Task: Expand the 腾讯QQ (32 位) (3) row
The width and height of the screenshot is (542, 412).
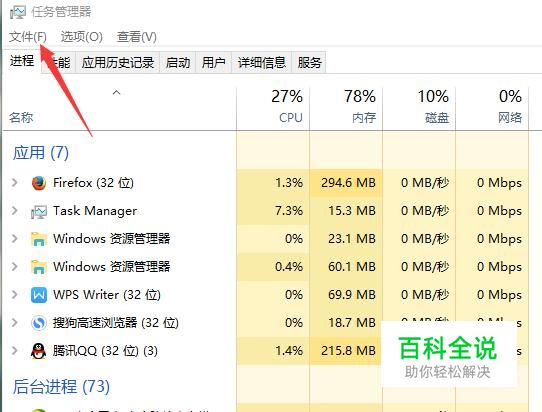Action: point(15,350)
